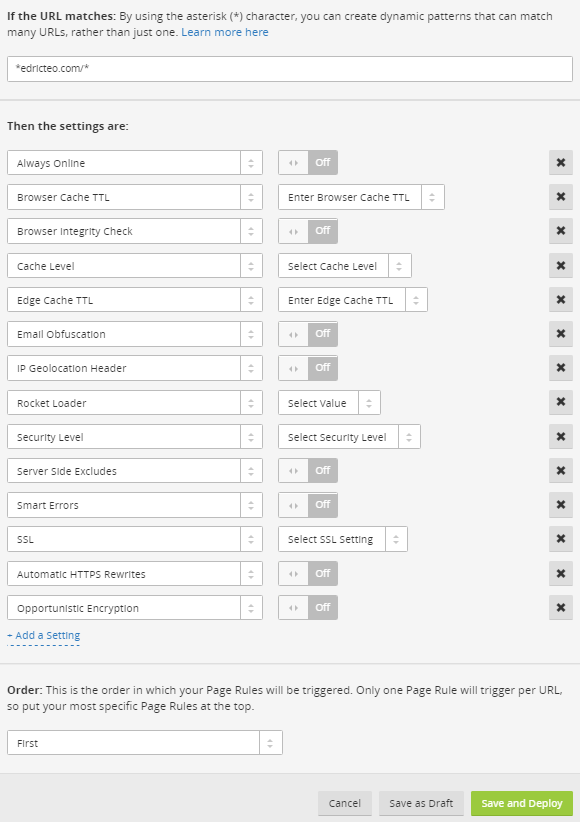Remove the Always Online setting row
Screen dimensions: 580x822
[x=561, y=163]
